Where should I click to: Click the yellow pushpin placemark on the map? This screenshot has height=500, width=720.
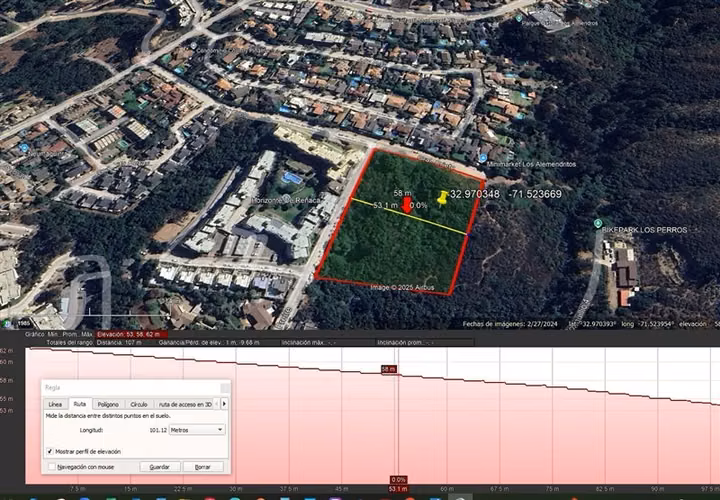point(442,197)
